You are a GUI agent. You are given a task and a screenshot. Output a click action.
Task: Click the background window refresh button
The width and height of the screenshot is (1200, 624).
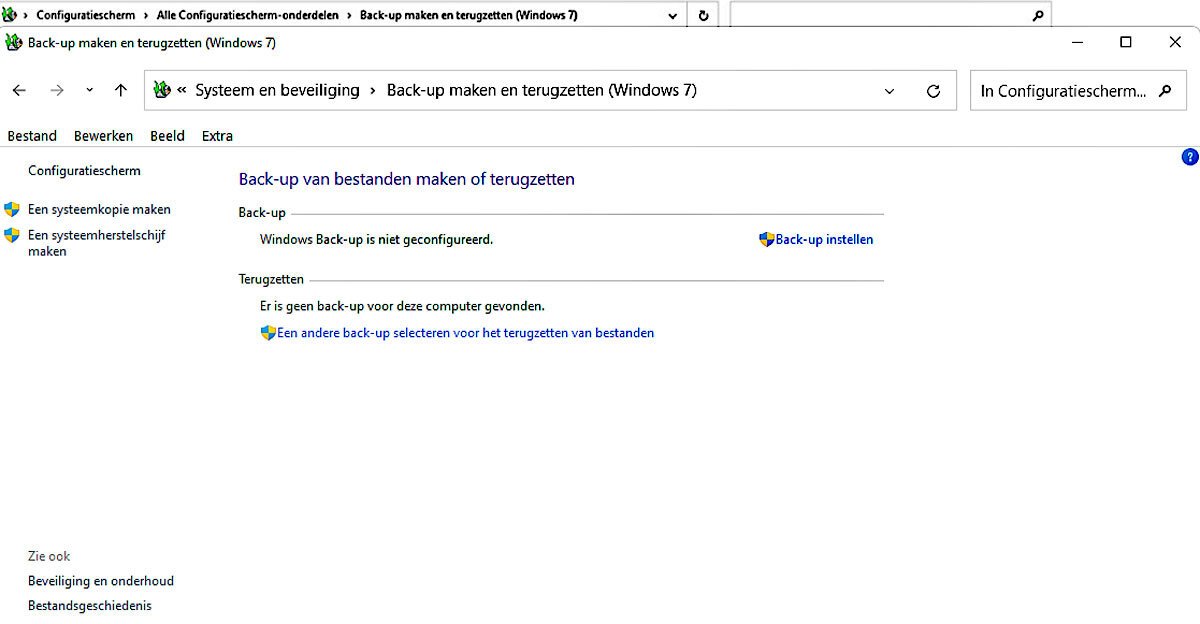pos(703,15)
